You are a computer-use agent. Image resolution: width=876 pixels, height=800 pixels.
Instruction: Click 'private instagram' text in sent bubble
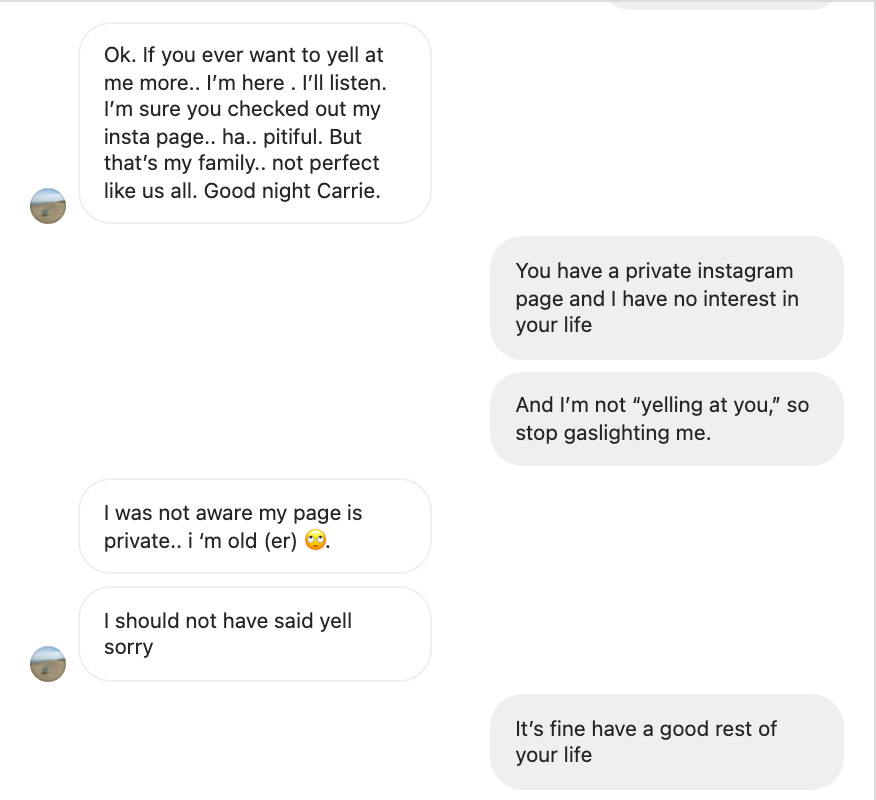(709, 272)
